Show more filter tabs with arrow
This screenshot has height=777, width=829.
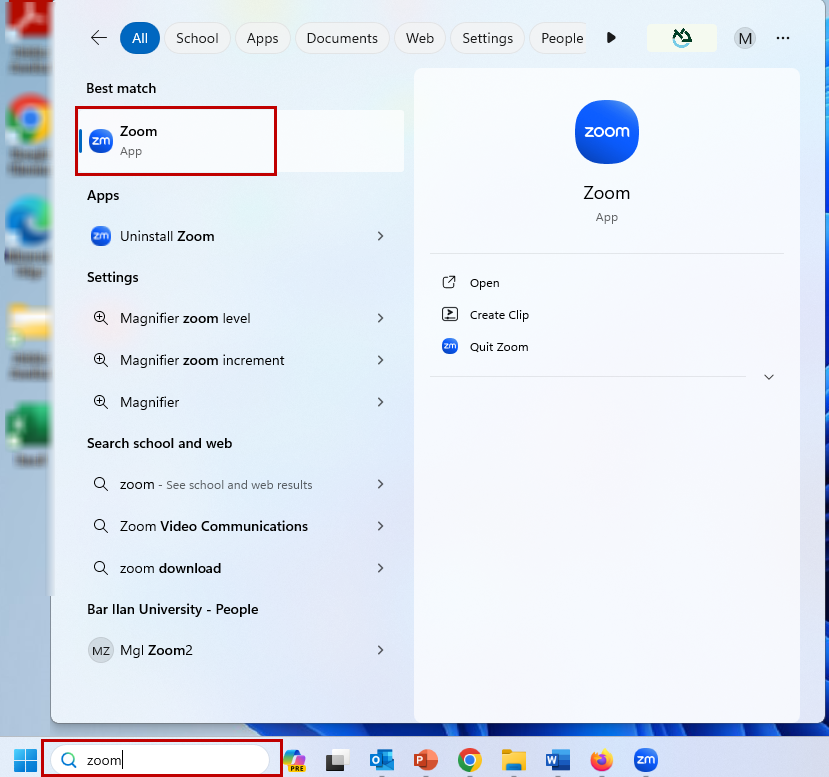611,38
